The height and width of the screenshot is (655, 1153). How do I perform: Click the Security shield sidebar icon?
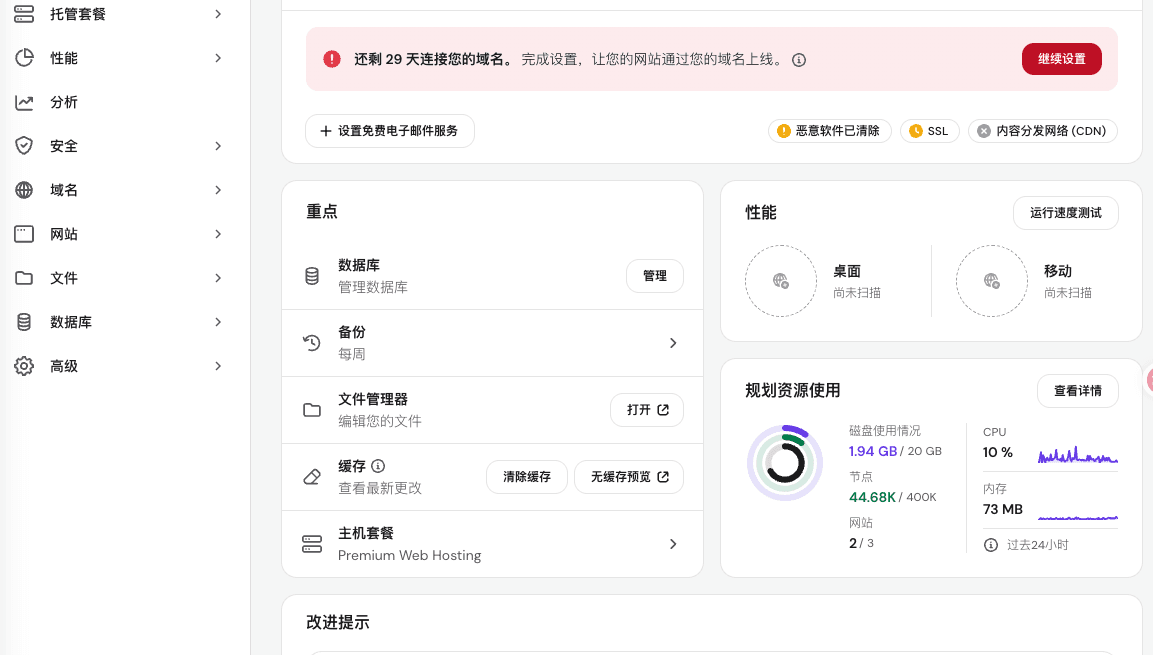tap(24, 146)
